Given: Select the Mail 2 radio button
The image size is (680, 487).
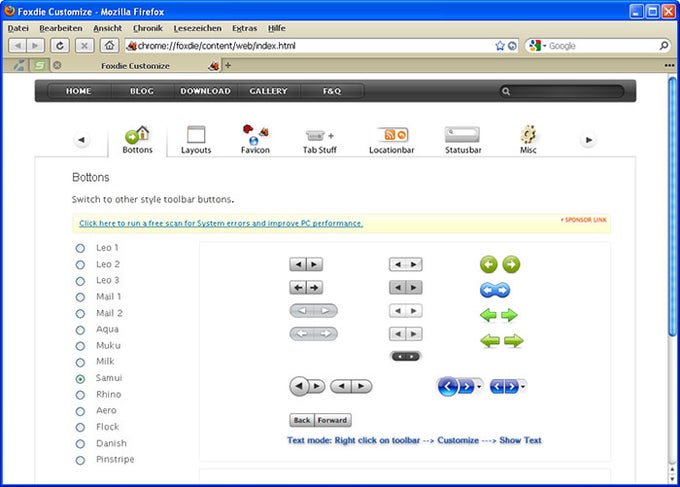Looking at the screenshot, I should pos(80,314).
